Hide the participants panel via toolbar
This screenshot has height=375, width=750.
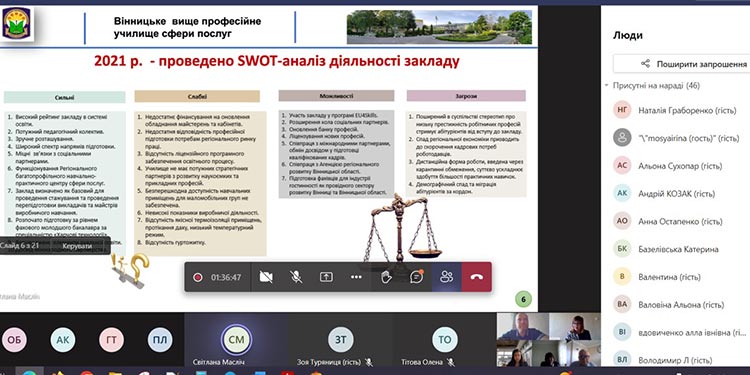447,277
